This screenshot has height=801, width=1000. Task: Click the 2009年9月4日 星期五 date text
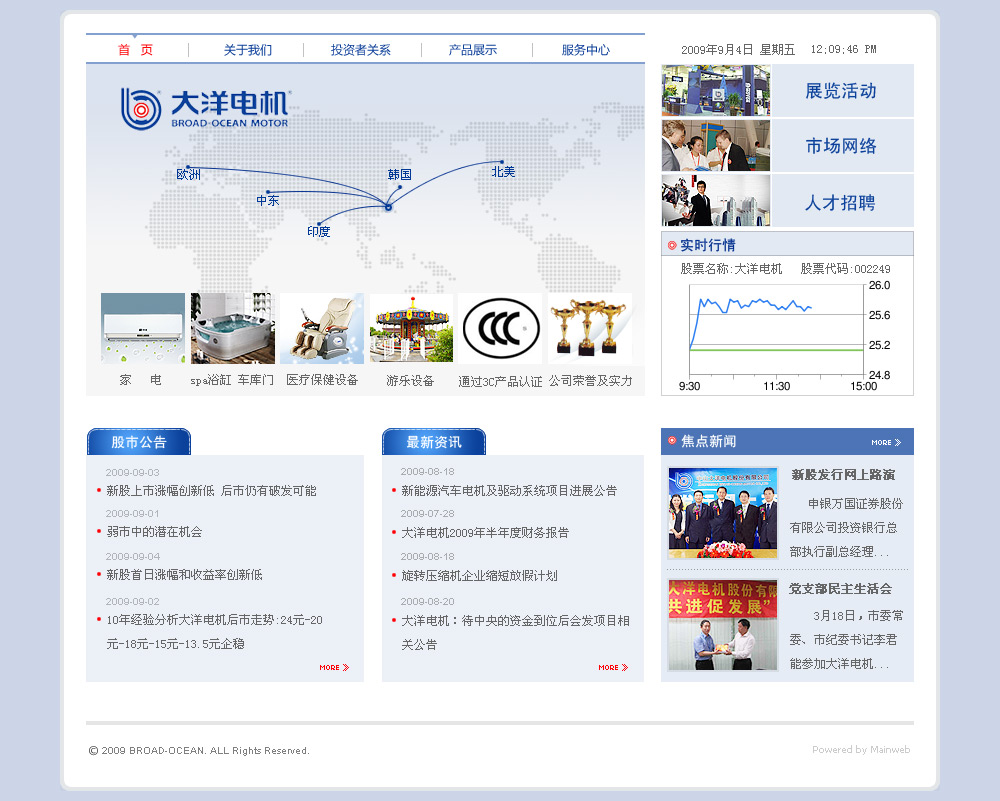click(x=738, y=50)
